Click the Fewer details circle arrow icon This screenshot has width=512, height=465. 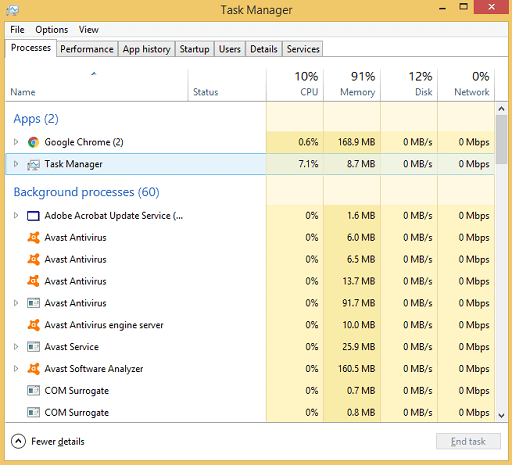[x=18, y=441]
